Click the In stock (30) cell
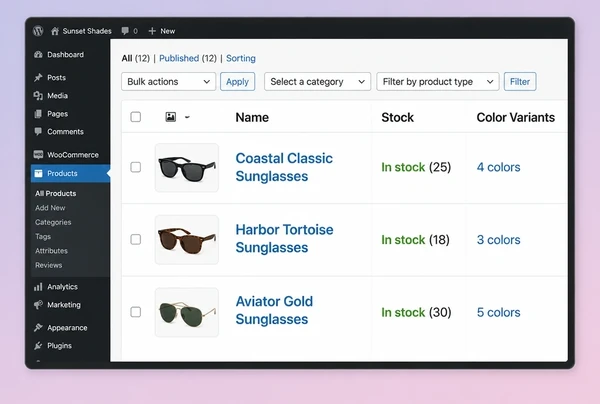The image size is (600, 404). point(416,313)
